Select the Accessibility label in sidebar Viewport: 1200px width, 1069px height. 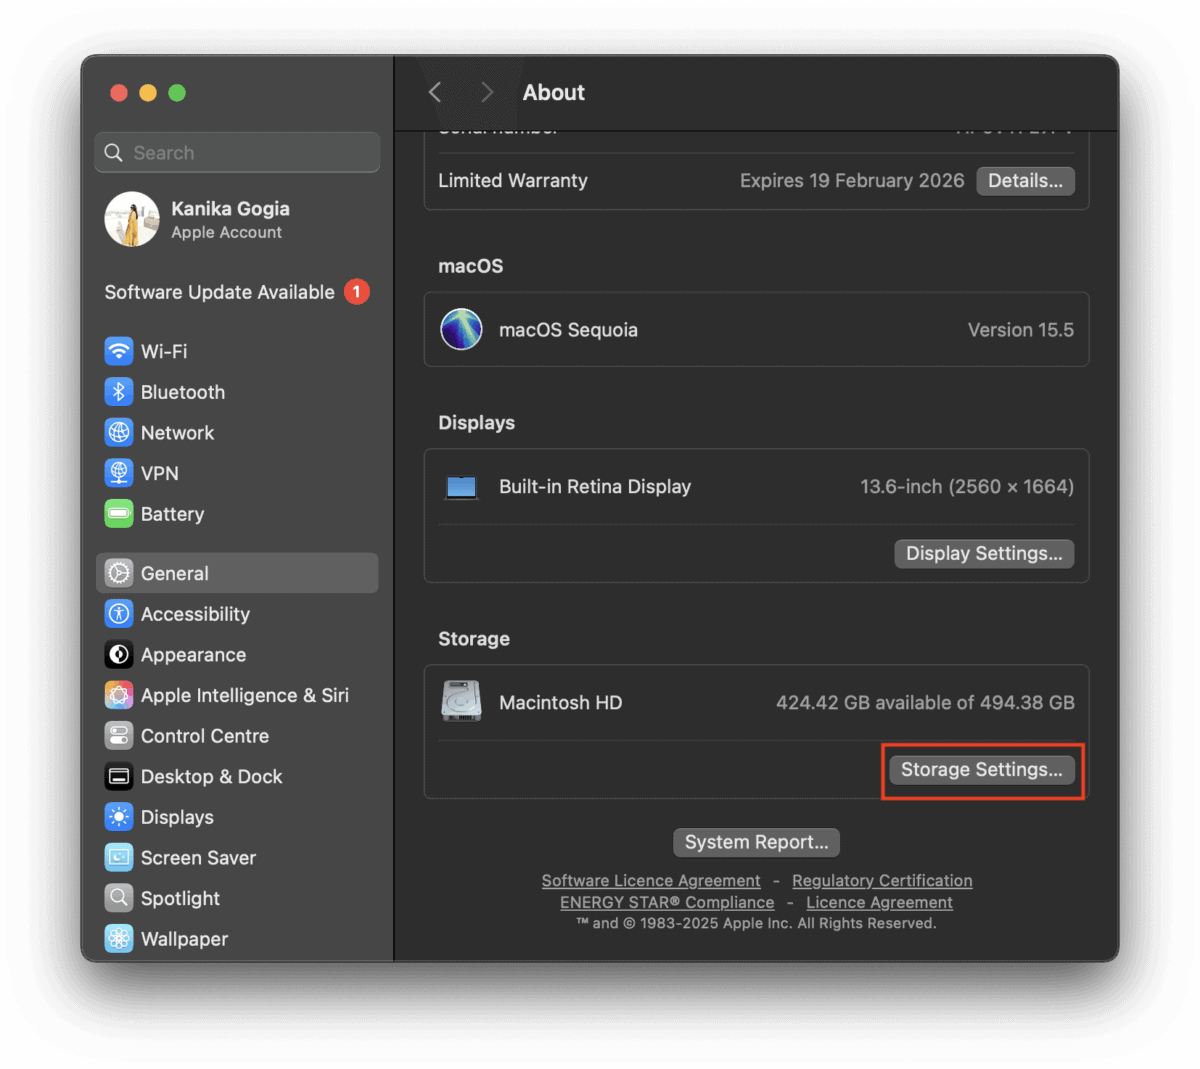[196, 614]
